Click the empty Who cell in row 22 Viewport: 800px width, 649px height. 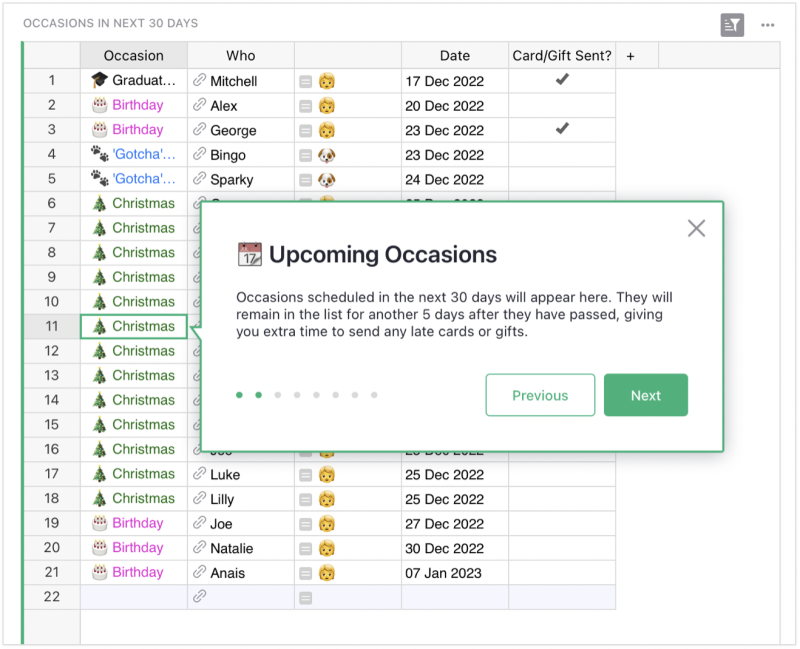[x=240, y=596]
